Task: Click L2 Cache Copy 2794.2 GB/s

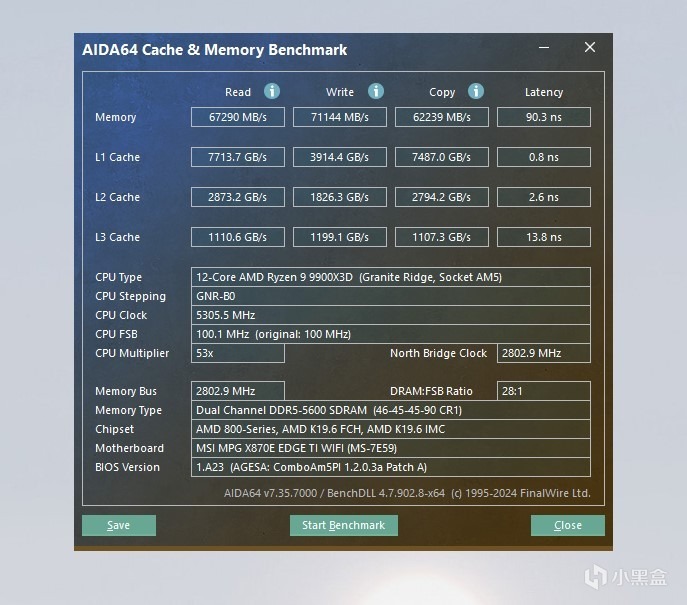Action: [x=442, y=197]
